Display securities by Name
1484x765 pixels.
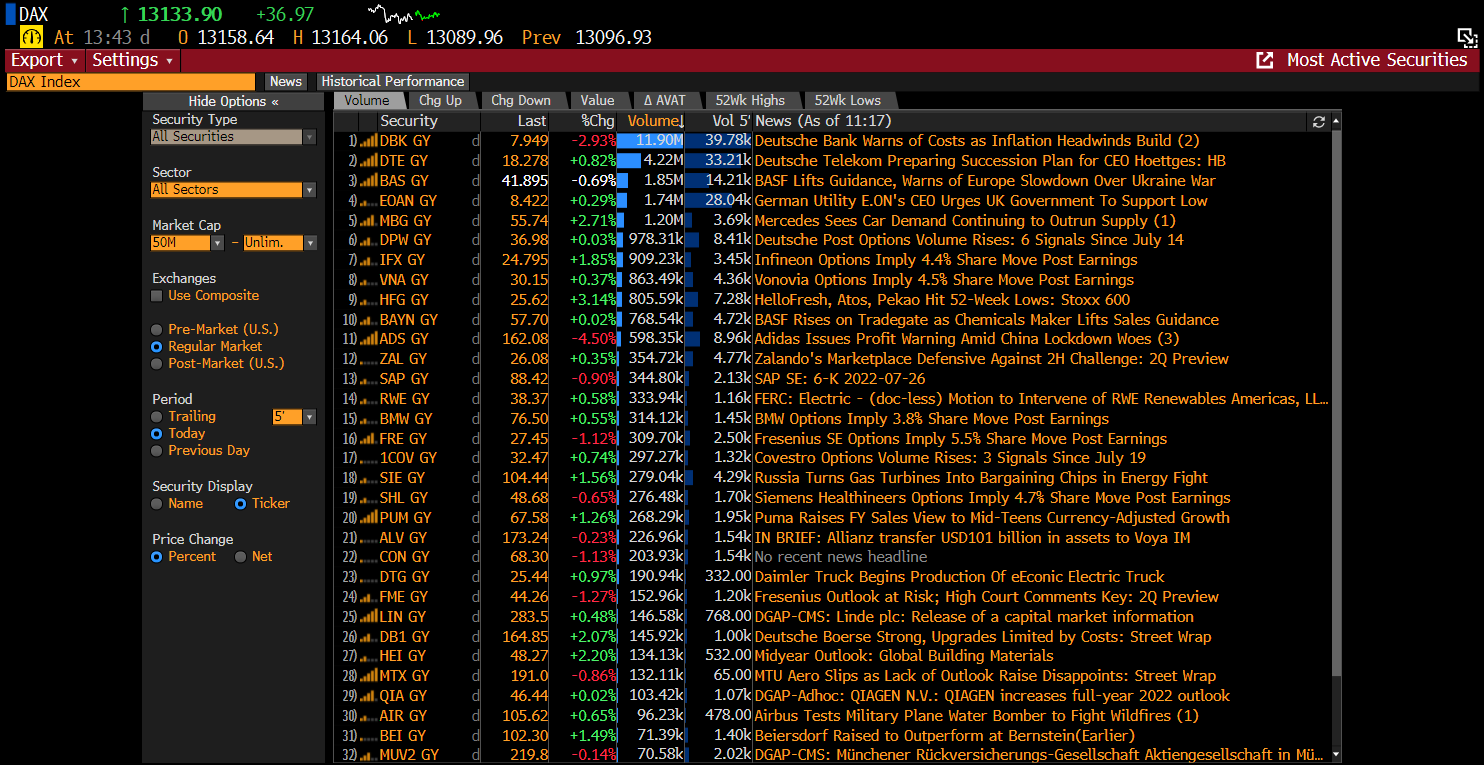[156, 504]
